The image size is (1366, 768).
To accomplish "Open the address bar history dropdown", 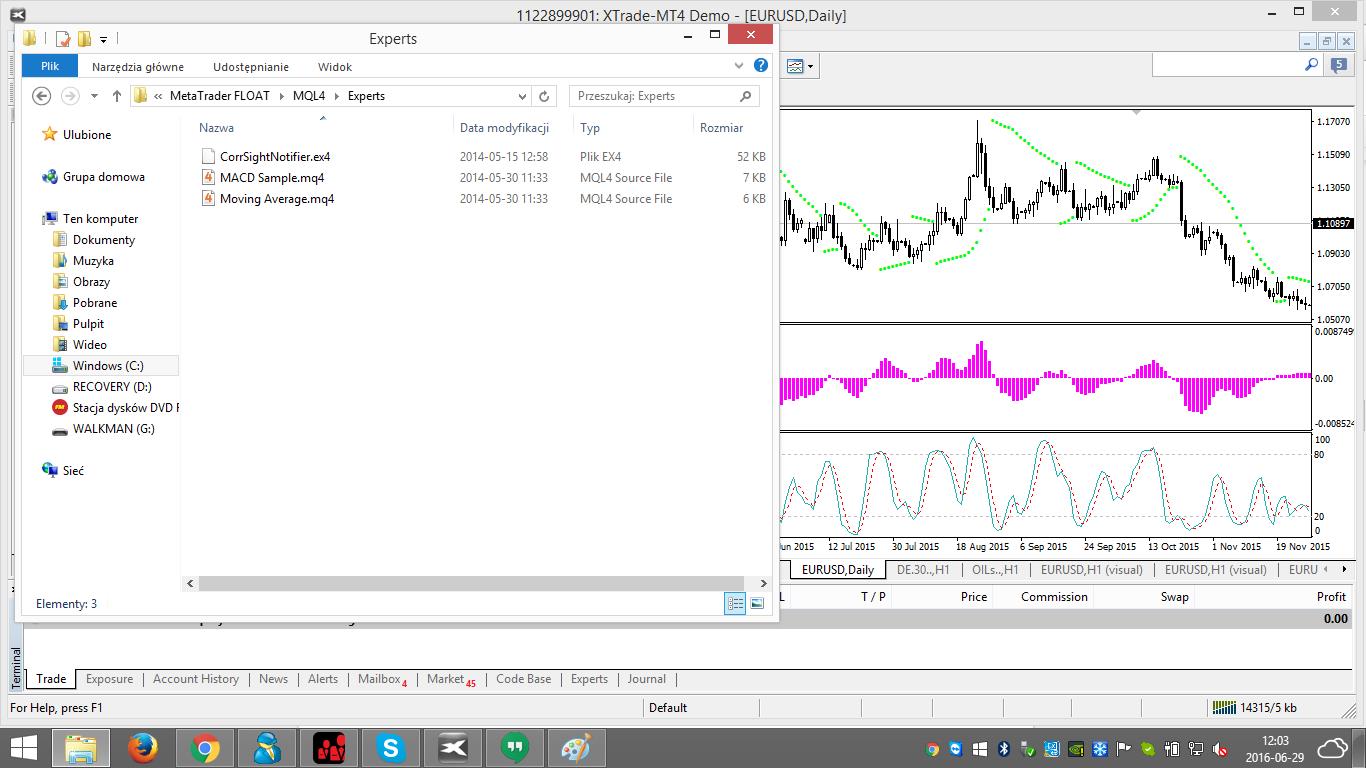I will point(522,96).
